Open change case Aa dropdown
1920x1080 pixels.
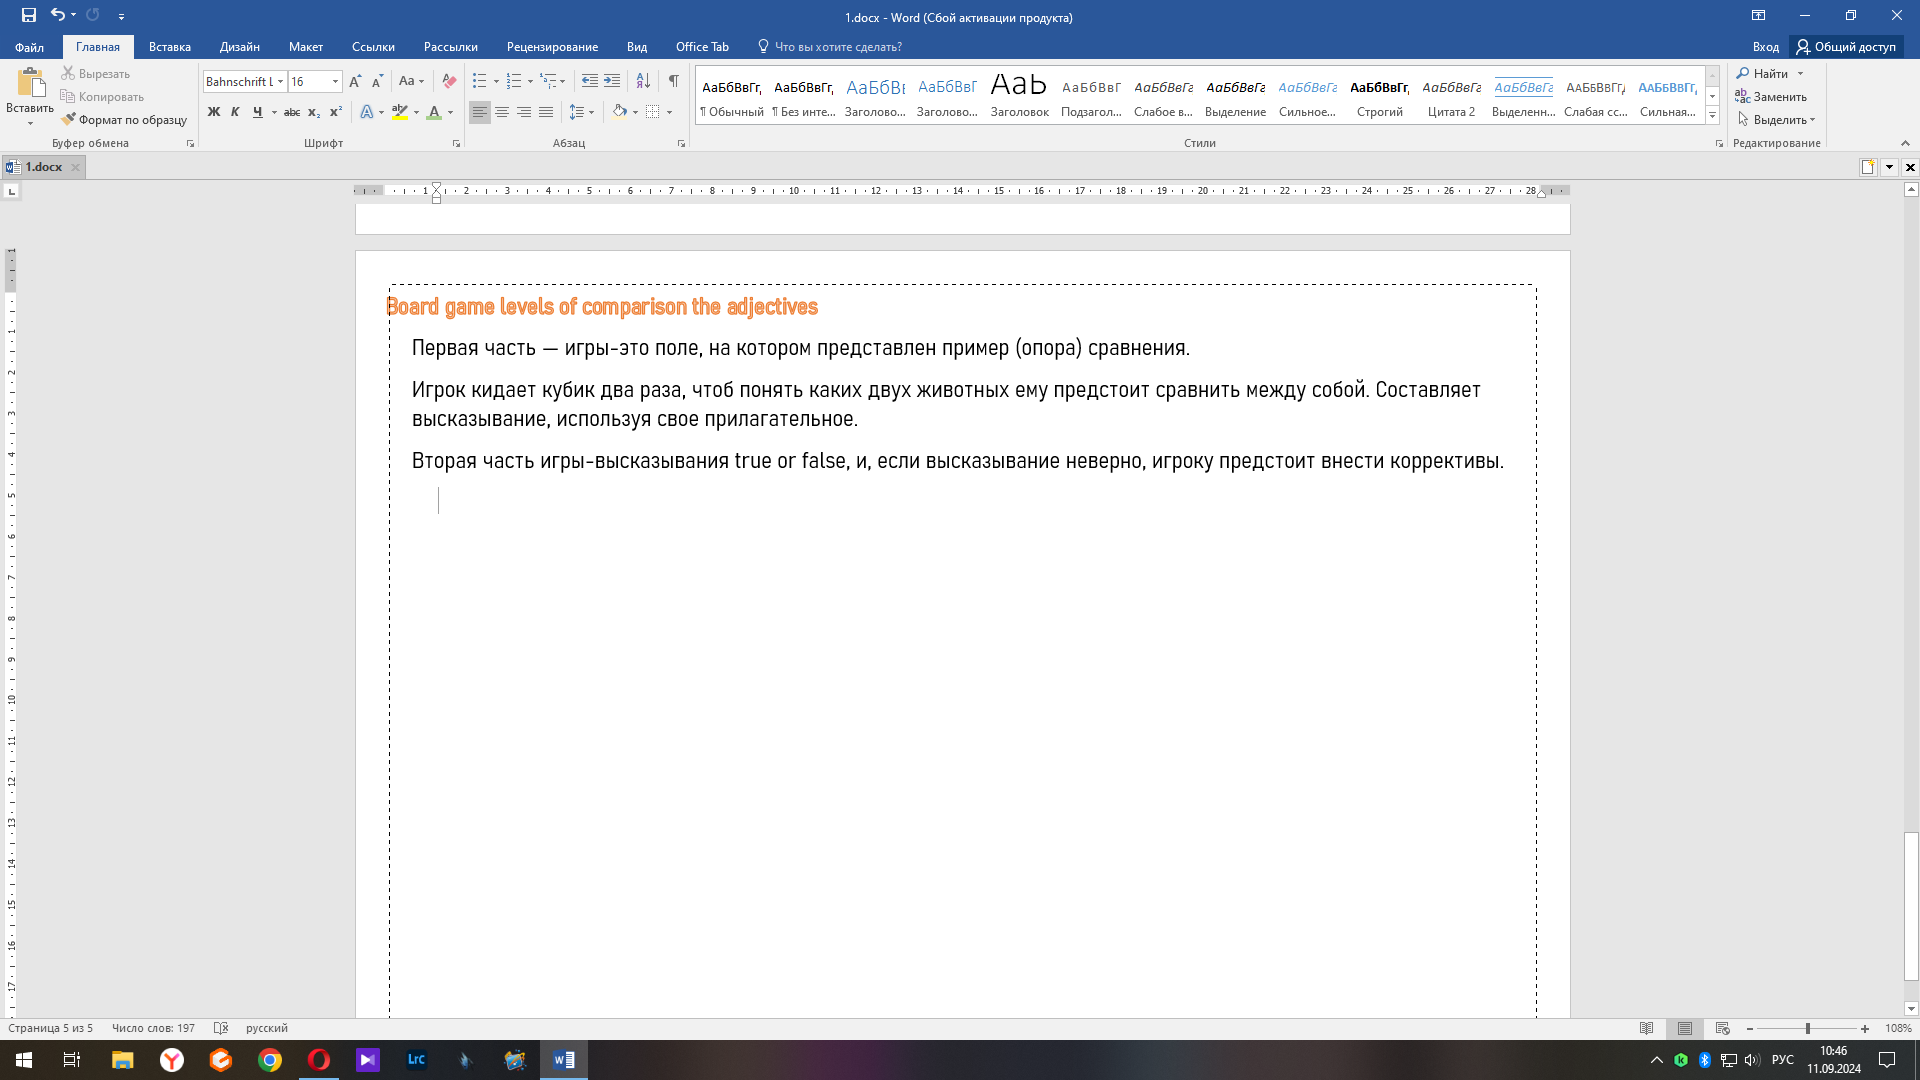tap(411, 82)
